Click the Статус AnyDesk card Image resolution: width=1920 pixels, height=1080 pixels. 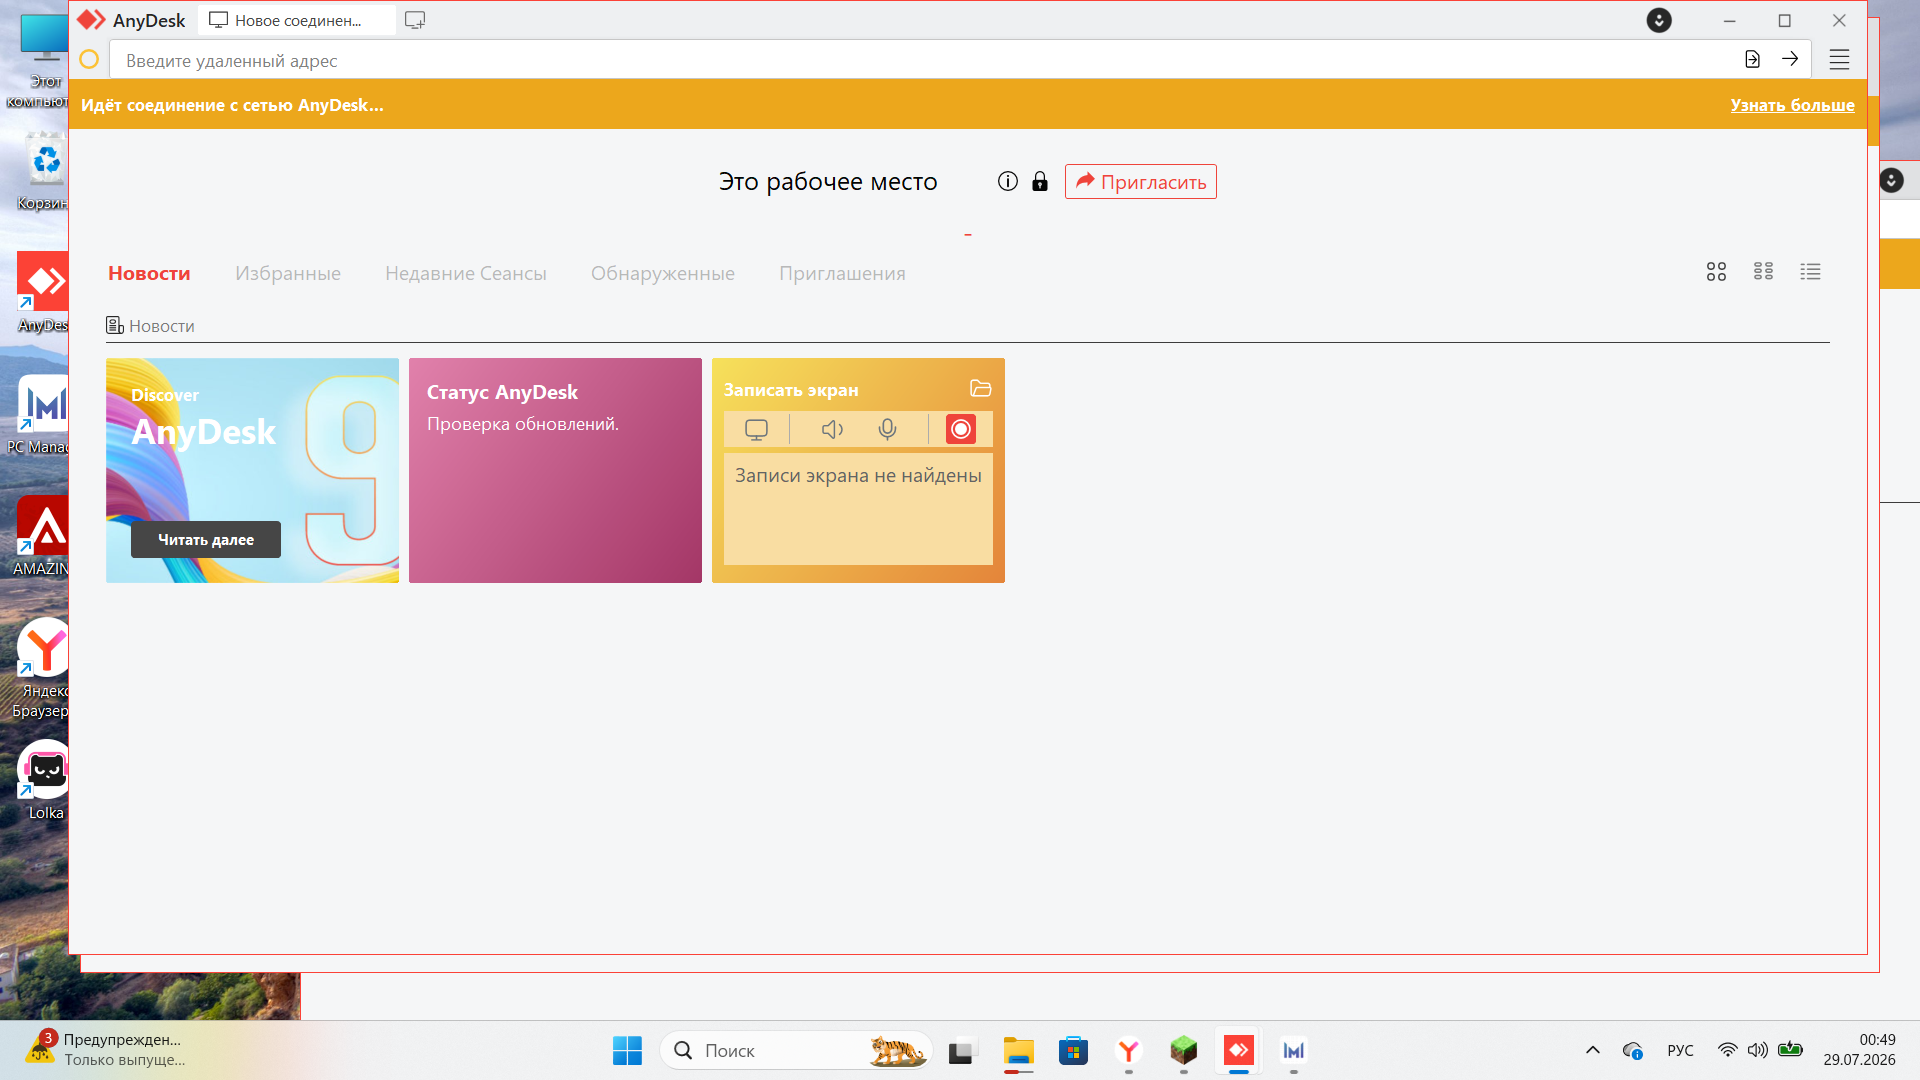(555, 470)
